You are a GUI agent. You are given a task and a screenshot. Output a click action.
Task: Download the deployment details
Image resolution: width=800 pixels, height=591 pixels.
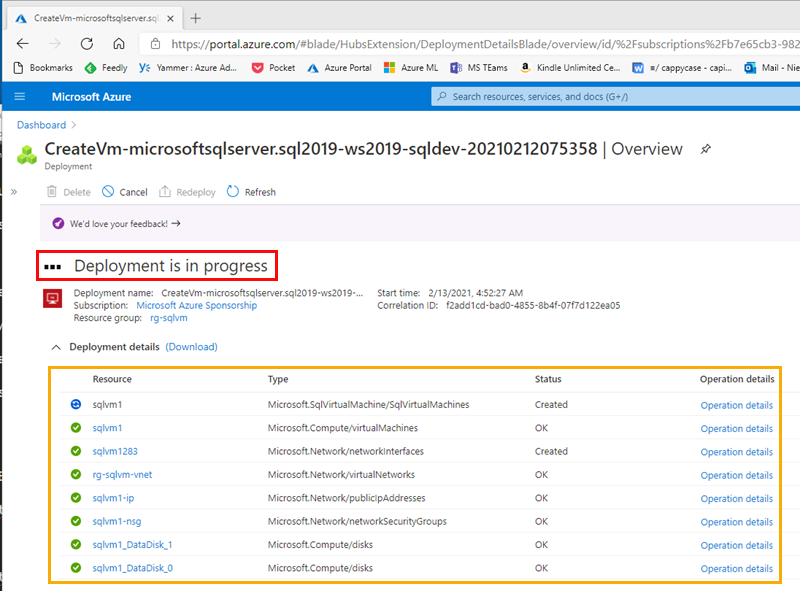click(x=191, y=347)
